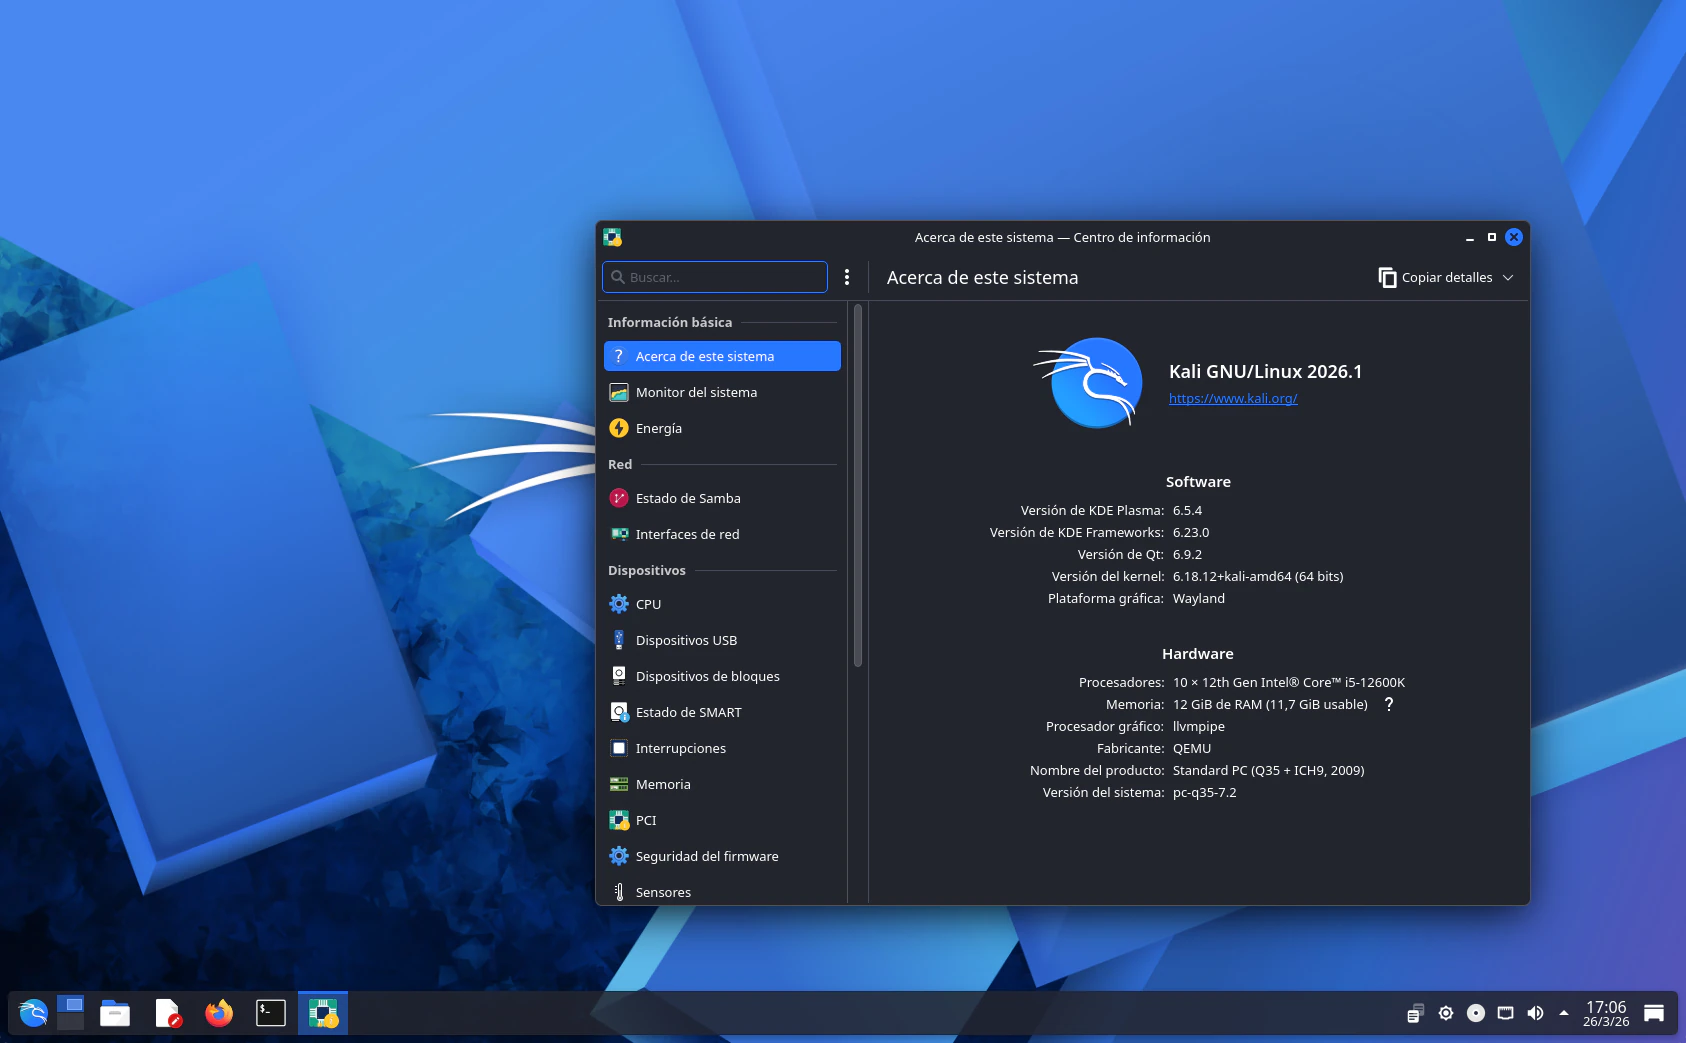Click the sidebar vertical scrollbar
This screenshot has height=1043, width=1686.
858,487
